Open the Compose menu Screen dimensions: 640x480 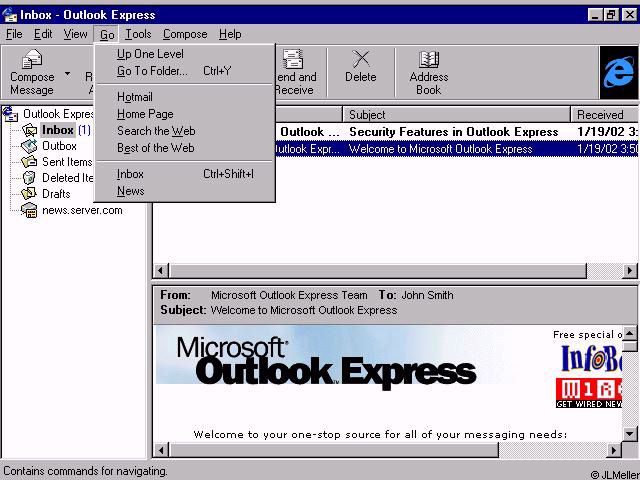tap(185, 34)
